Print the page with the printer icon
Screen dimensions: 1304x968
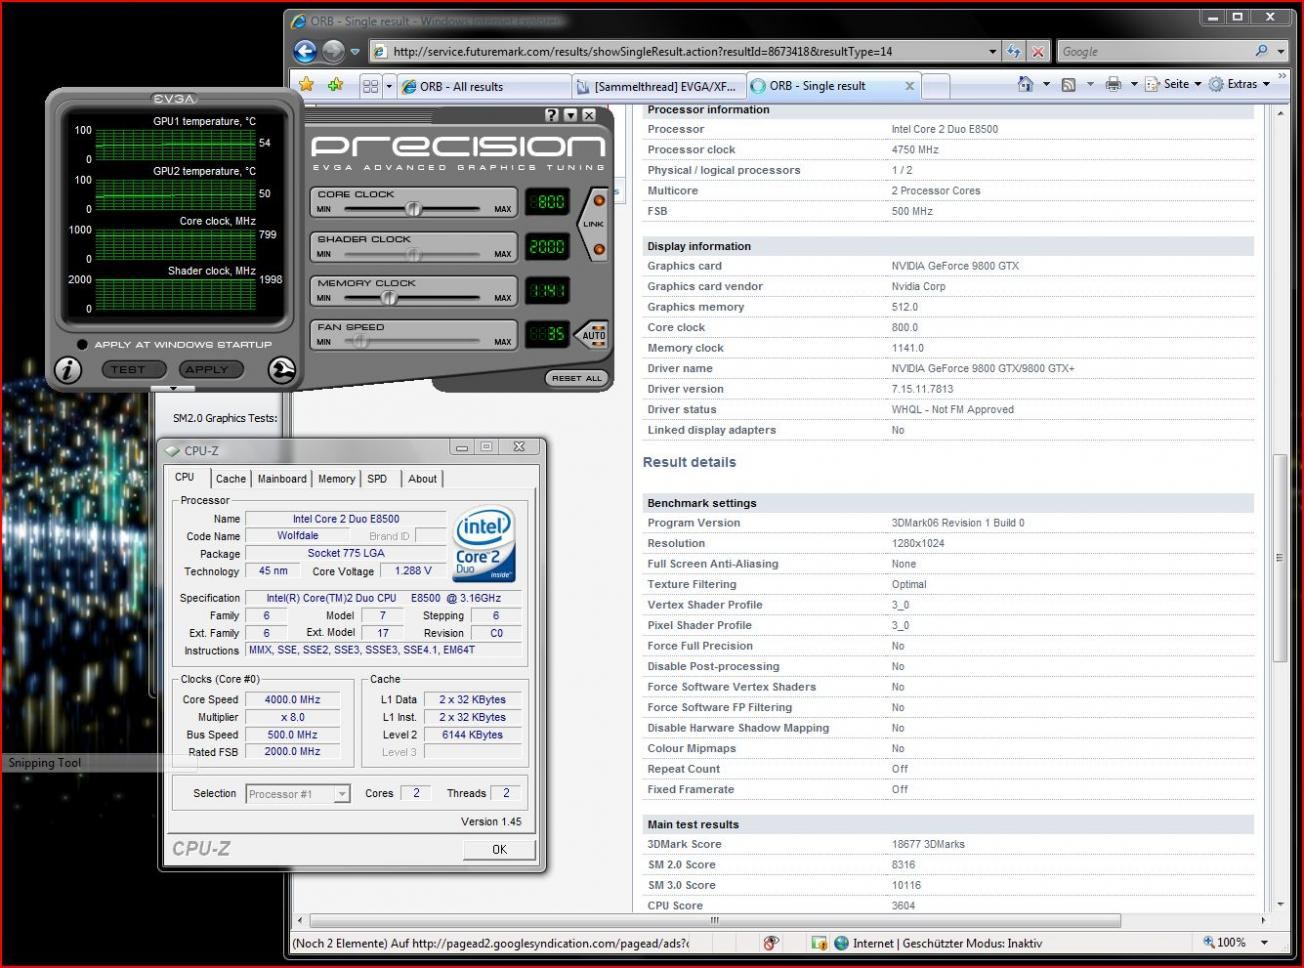point(1113,85)
